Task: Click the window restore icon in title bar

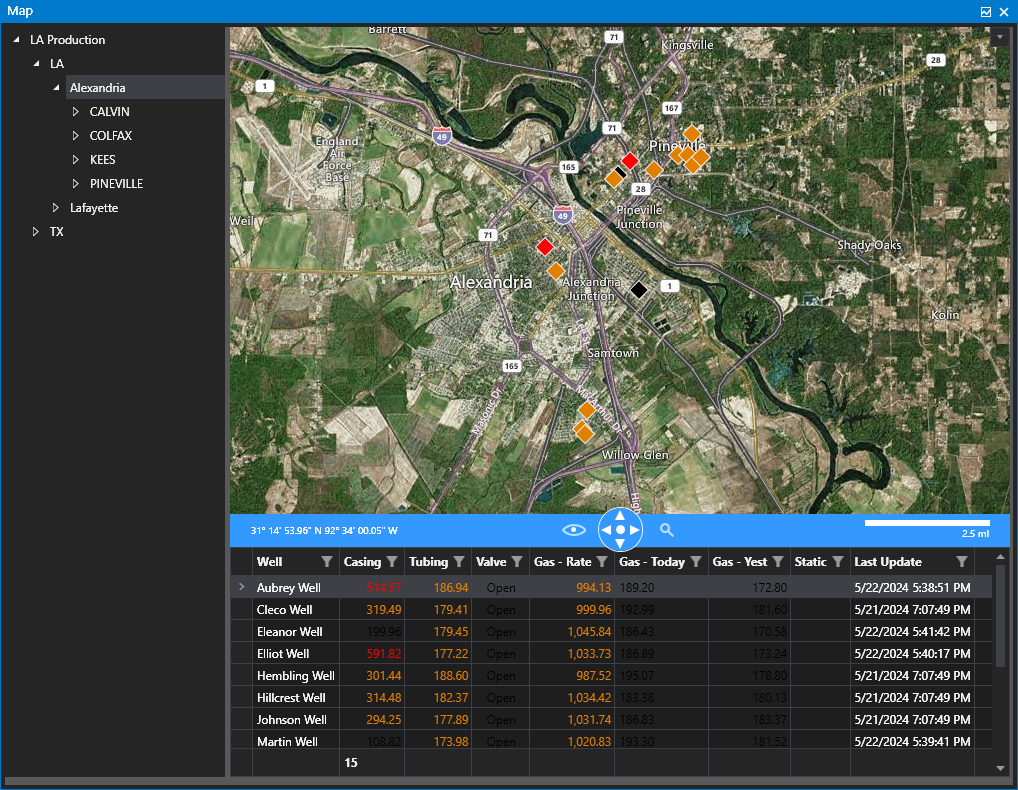Action: tap(986, 12)
